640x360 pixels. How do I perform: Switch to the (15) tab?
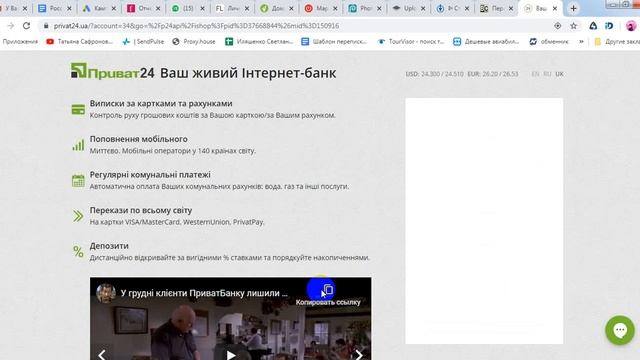point(188,8)
